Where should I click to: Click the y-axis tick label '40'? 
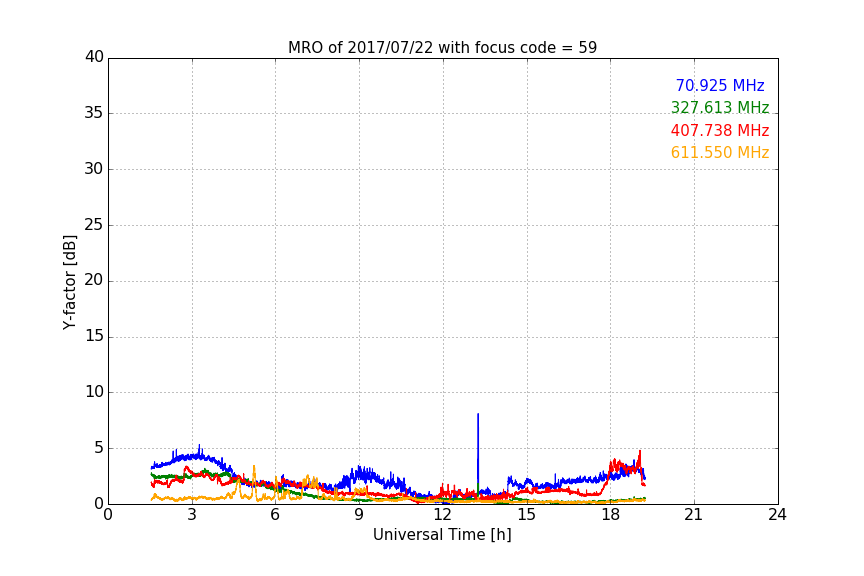pos(94,57)
